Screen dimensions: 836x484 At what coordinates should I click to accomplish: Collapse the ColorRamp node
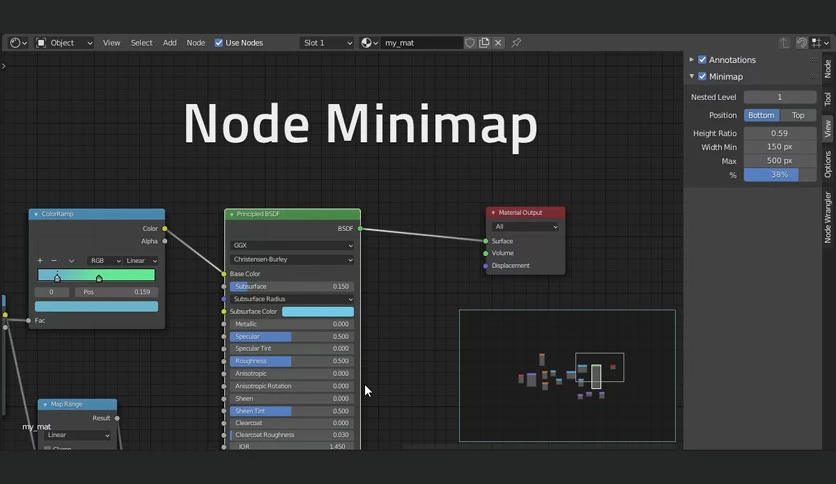coord(36,214)
